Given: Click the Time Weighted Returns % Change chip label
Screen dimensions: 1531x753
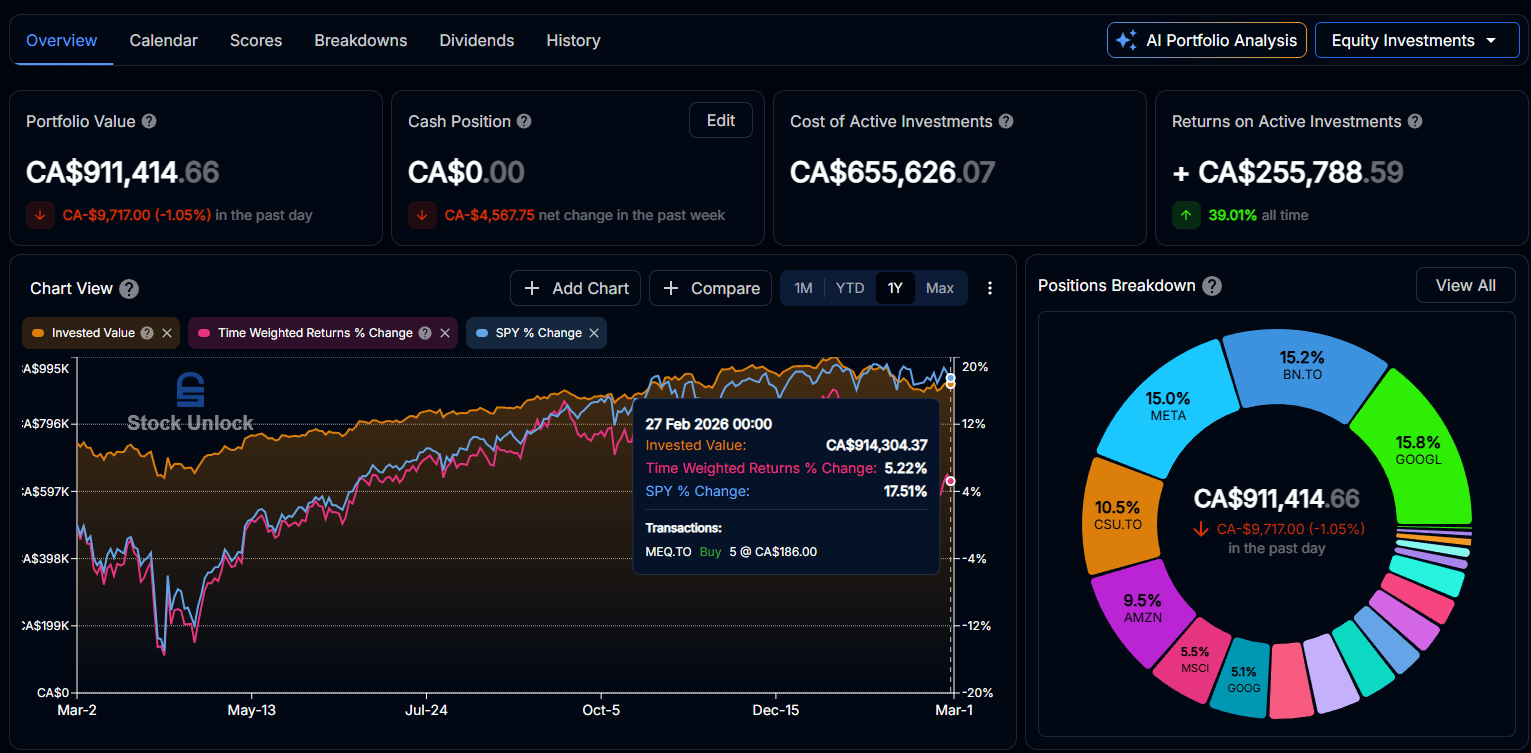Looking at the screenshot, I should pos(315,333).
